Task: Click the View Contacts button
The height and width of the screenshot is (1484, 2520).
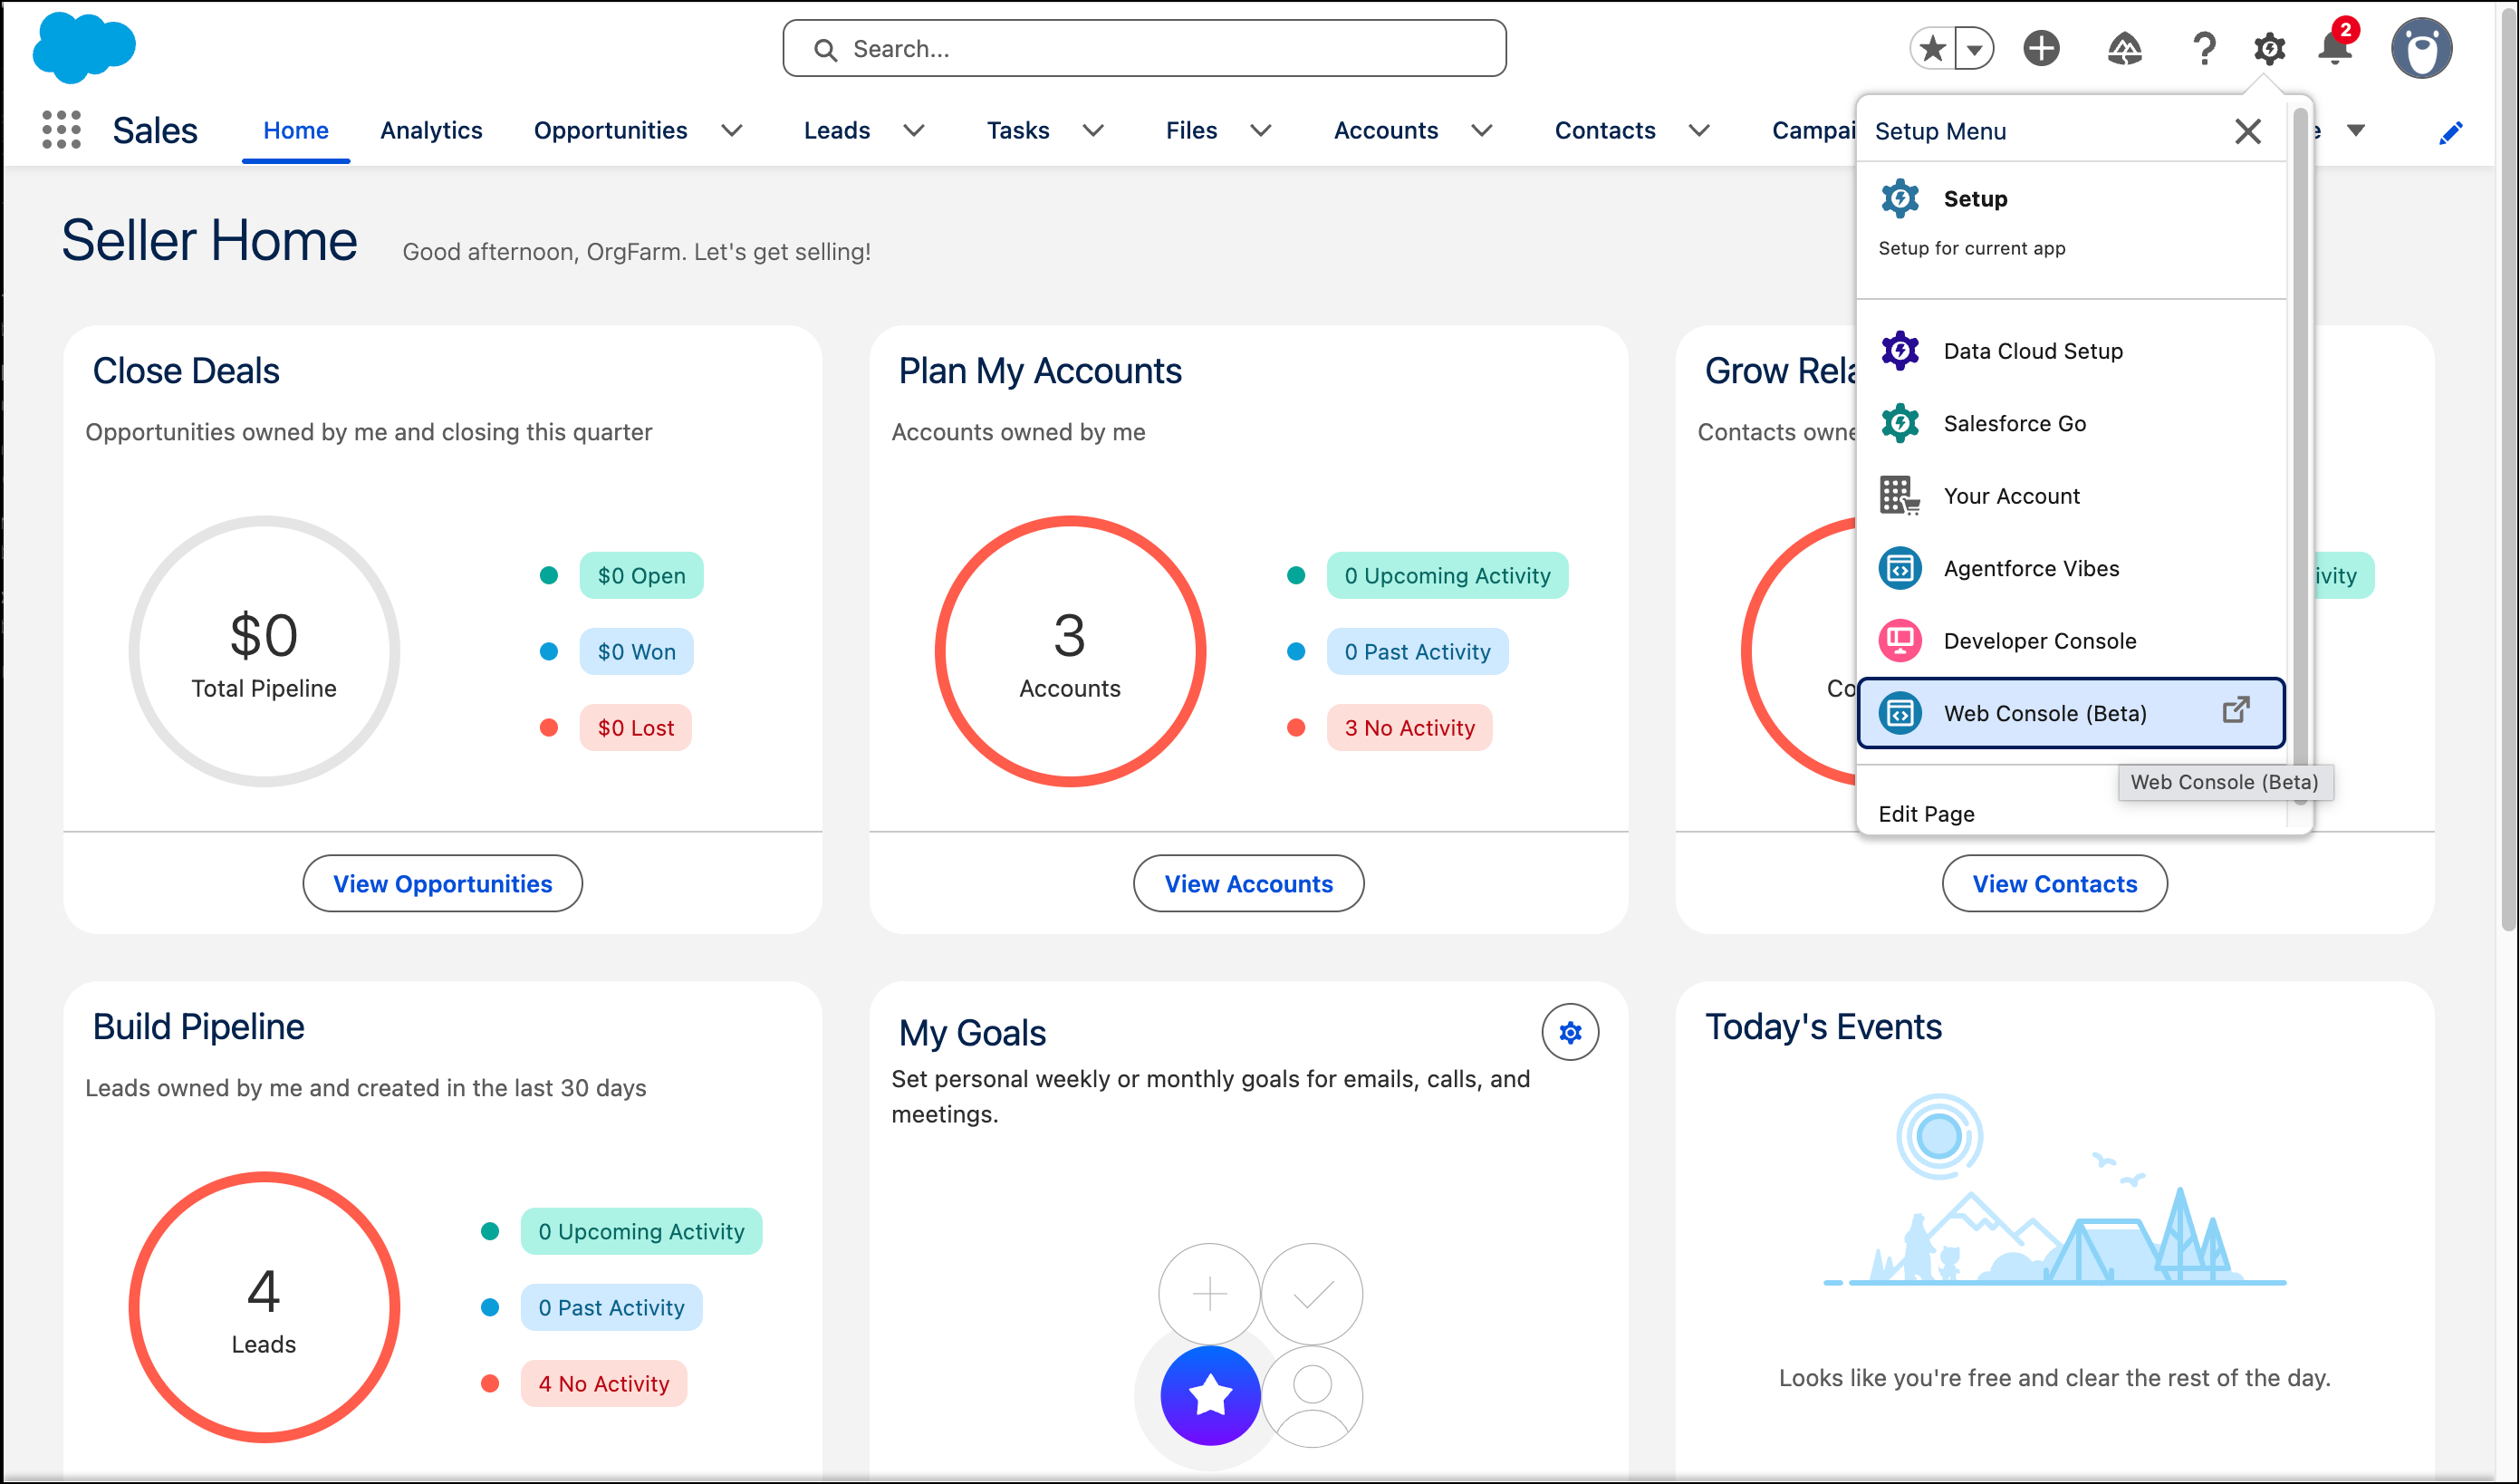Action: (2054, 883)
